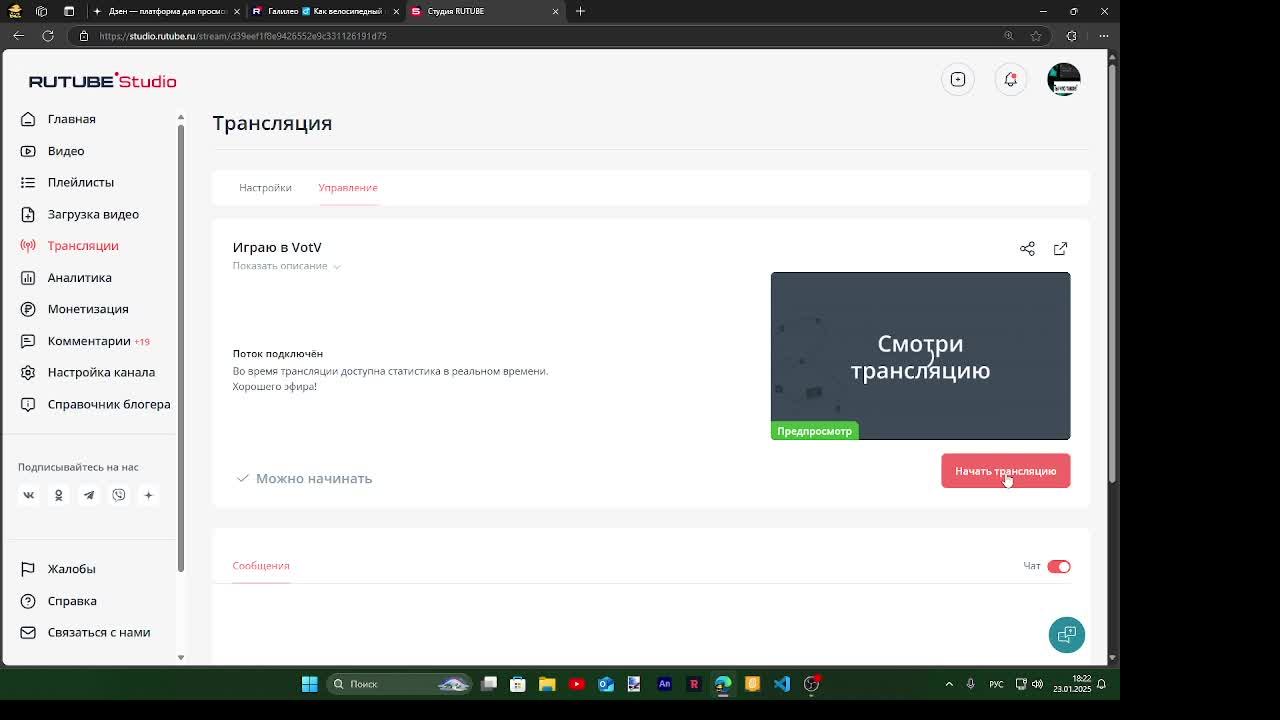Open the Viber social icon
The height and width of the screenshot is (720, 1280).
click(119, 495)
